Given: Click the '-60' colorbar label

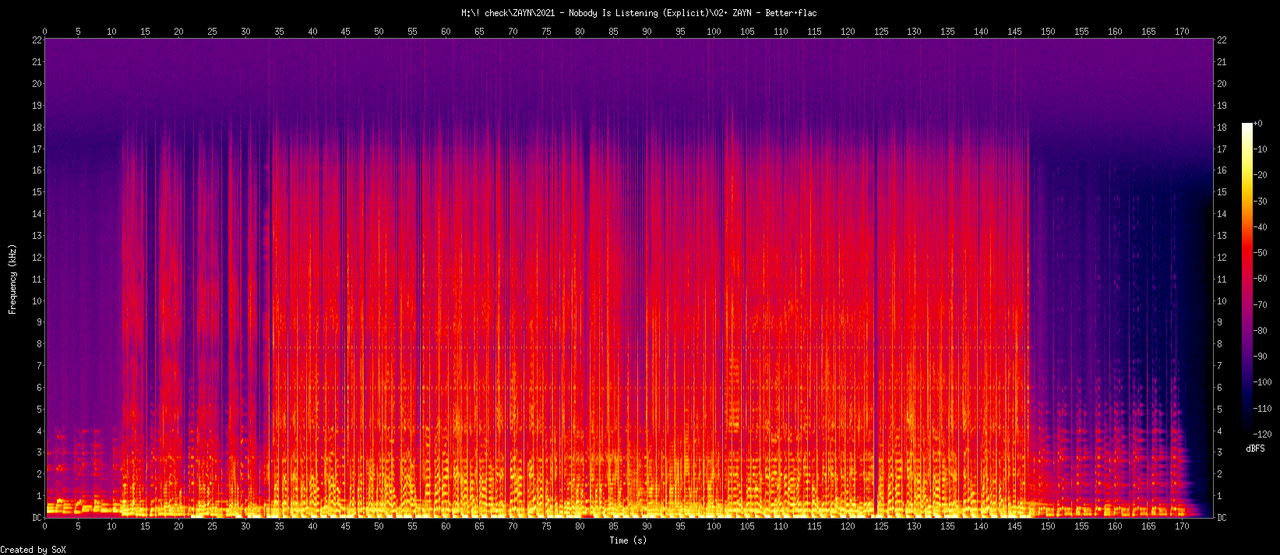Looking at the screenshot, I should coord(1261,280).
